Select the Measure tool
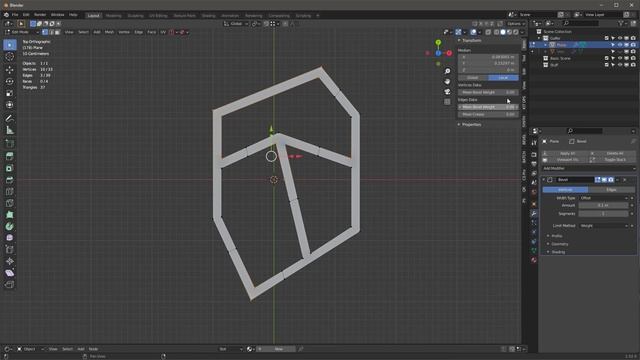640x360 pixels. (10, 131)
